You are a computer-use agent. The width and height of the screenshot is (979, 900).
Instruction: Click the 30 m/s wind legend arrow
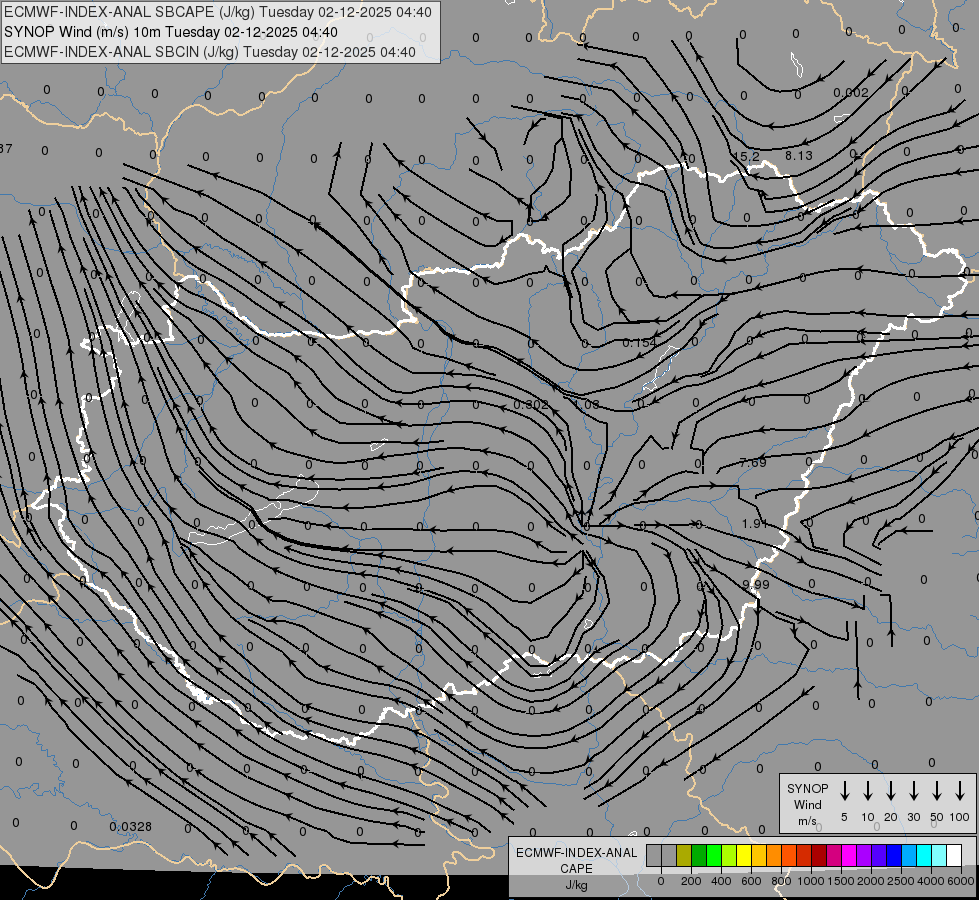pyautogui.click(x=913, y=791)
